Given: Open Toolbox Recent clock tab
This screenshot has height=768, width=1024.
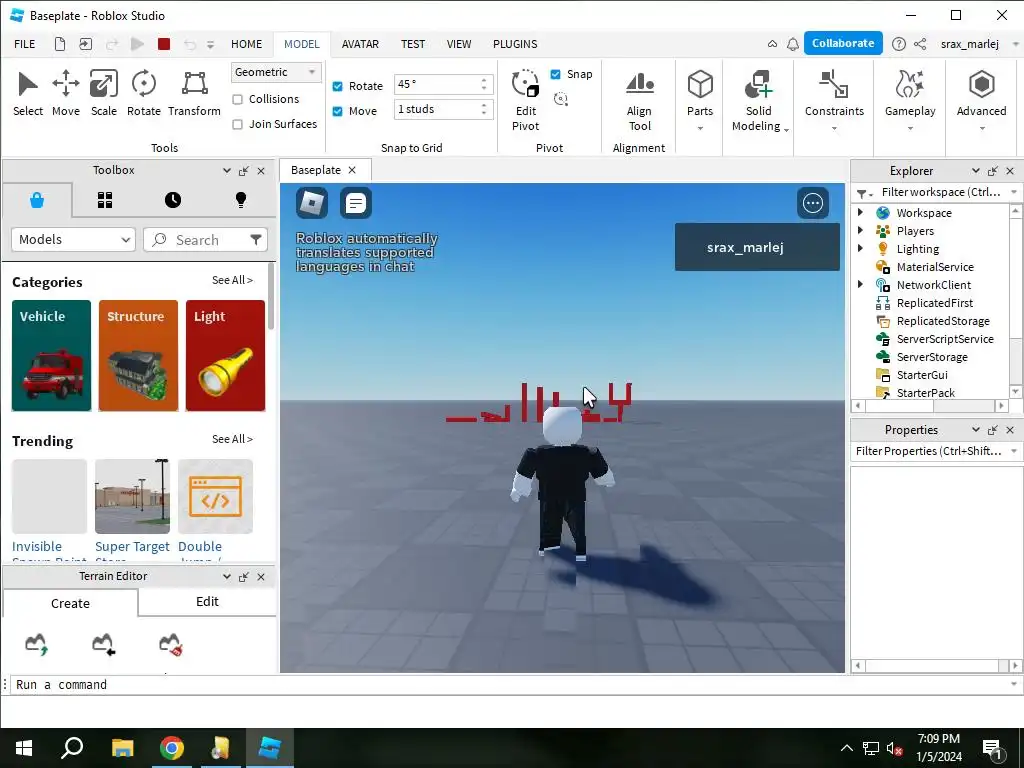Looking at the screenshot, I should [x=173, y=200].
